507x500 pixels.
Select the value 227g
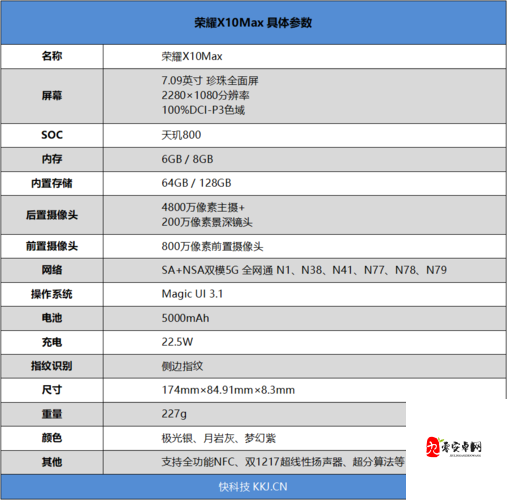pyautogui.click(x=174, y=414)
